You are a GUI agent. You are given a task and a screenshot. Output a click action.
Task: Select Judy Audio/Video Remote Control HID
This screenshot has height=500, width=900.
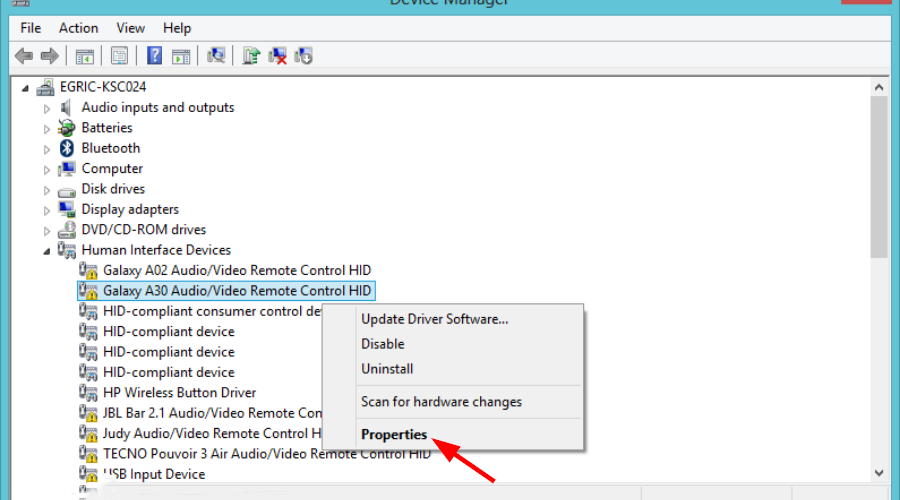(212, 433)
